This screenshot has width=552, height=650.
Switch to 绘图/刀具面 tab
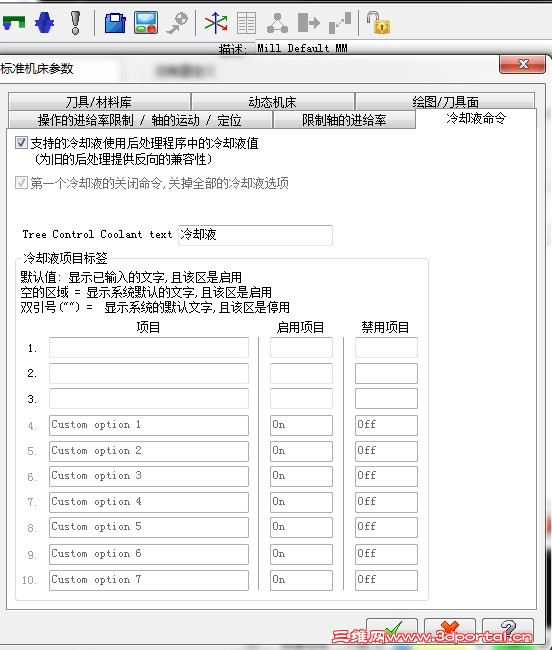tap(445, 102)
